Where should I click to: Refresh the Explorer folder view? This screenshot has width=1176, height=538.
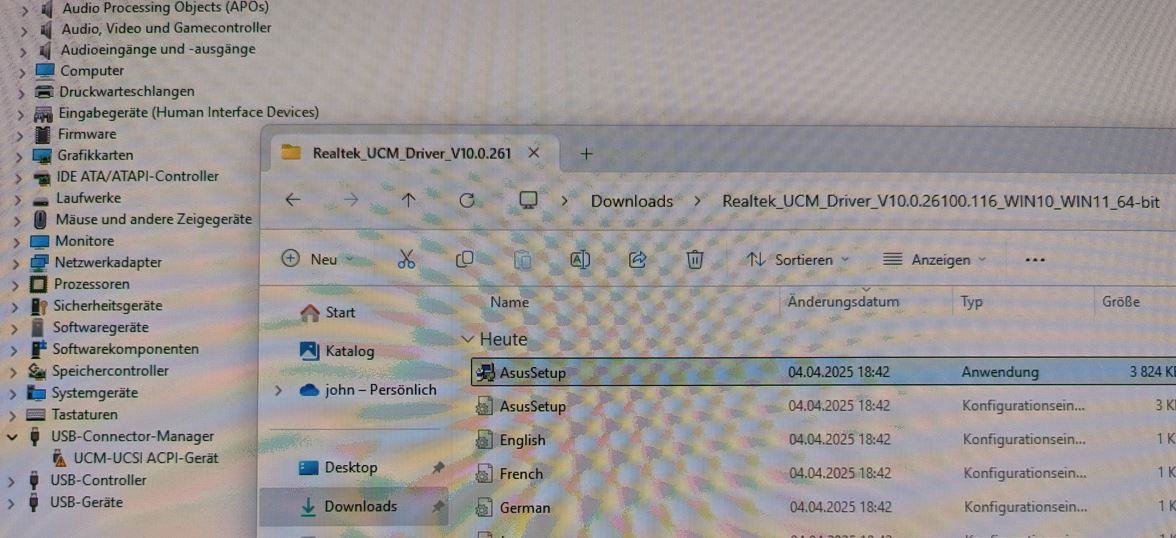[466, 200]
